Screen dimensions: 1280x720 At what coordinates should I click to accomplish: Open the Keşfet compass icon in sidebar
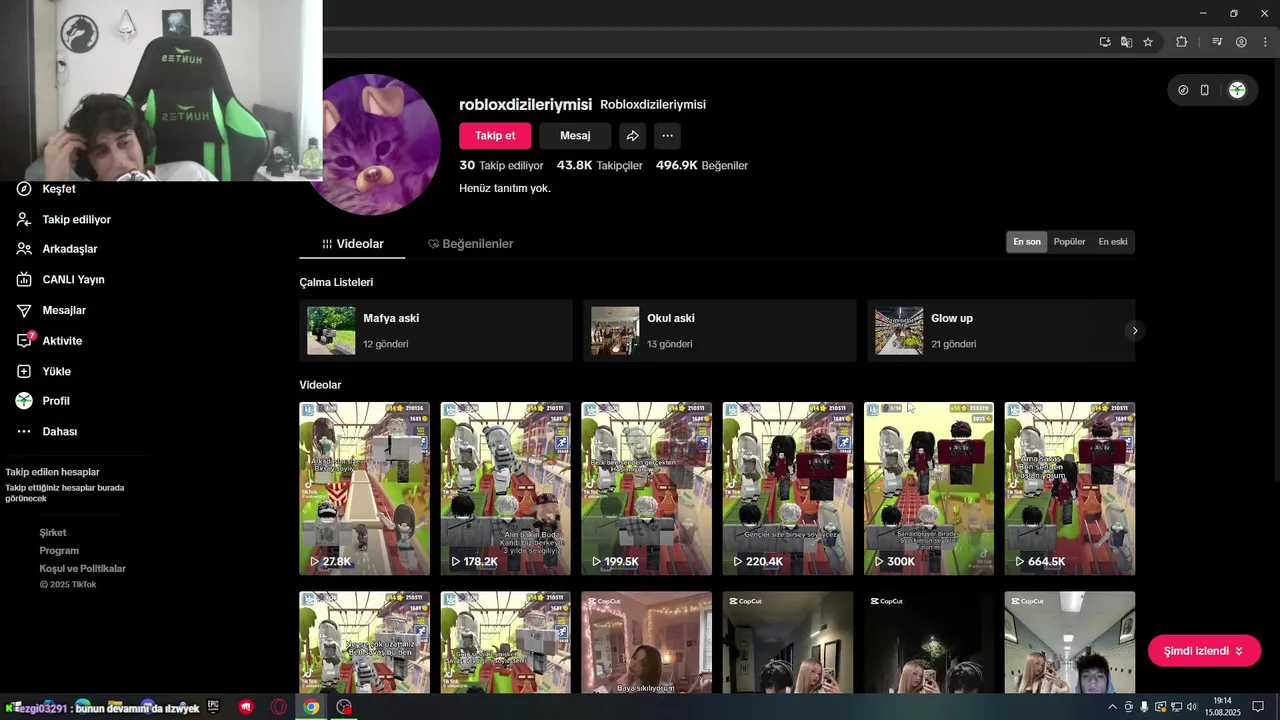click(24, 189)
